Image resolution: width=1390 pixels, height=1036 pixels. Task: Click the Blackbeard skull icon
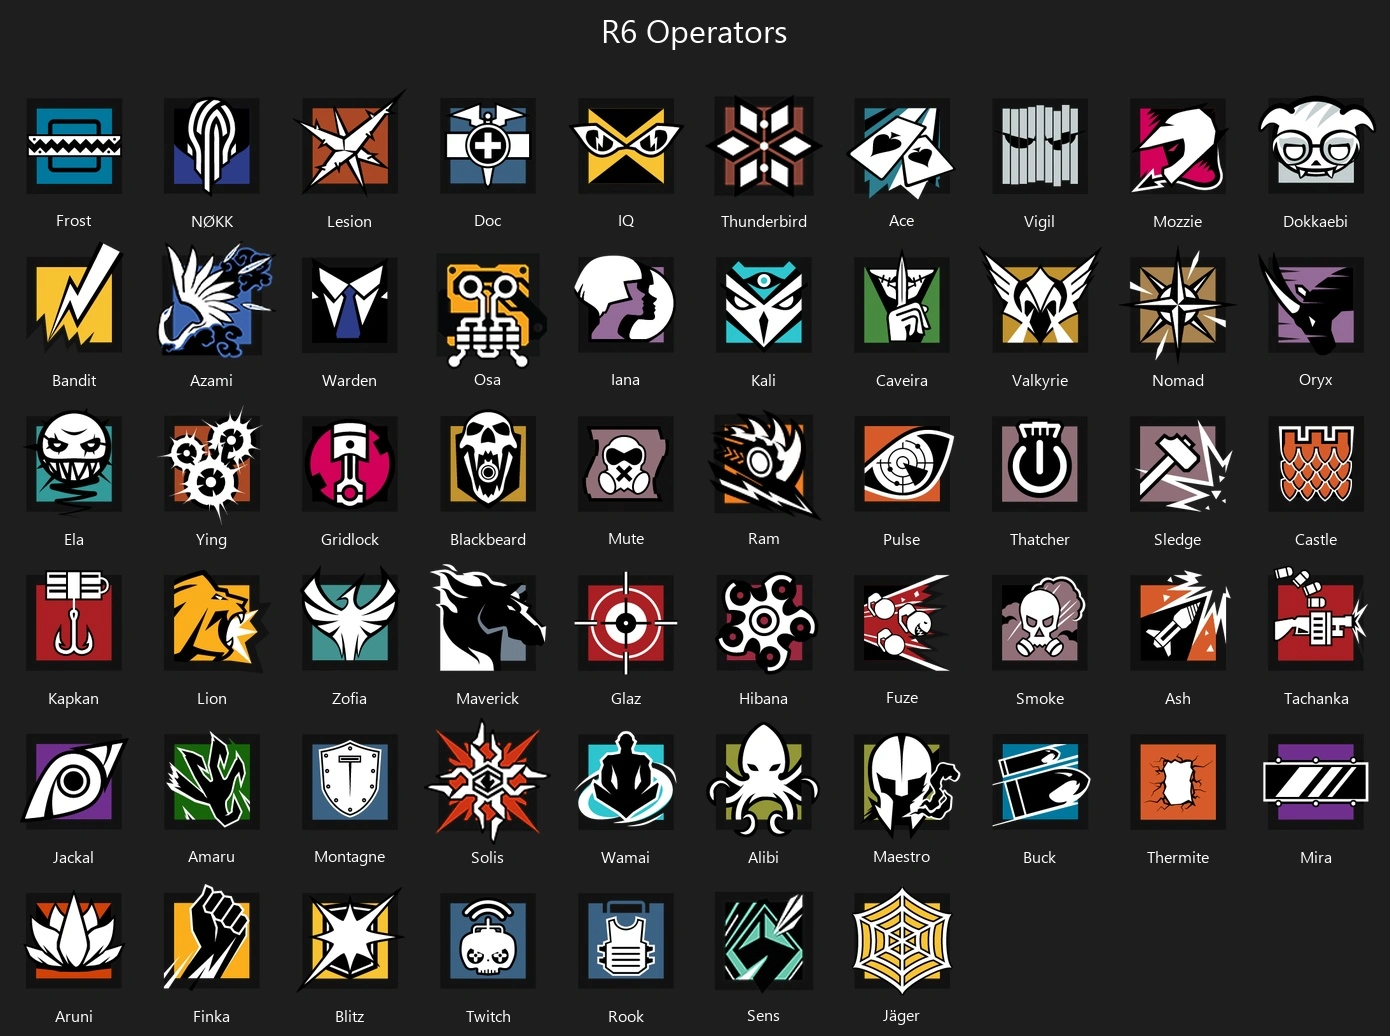[x=488, y=463]
